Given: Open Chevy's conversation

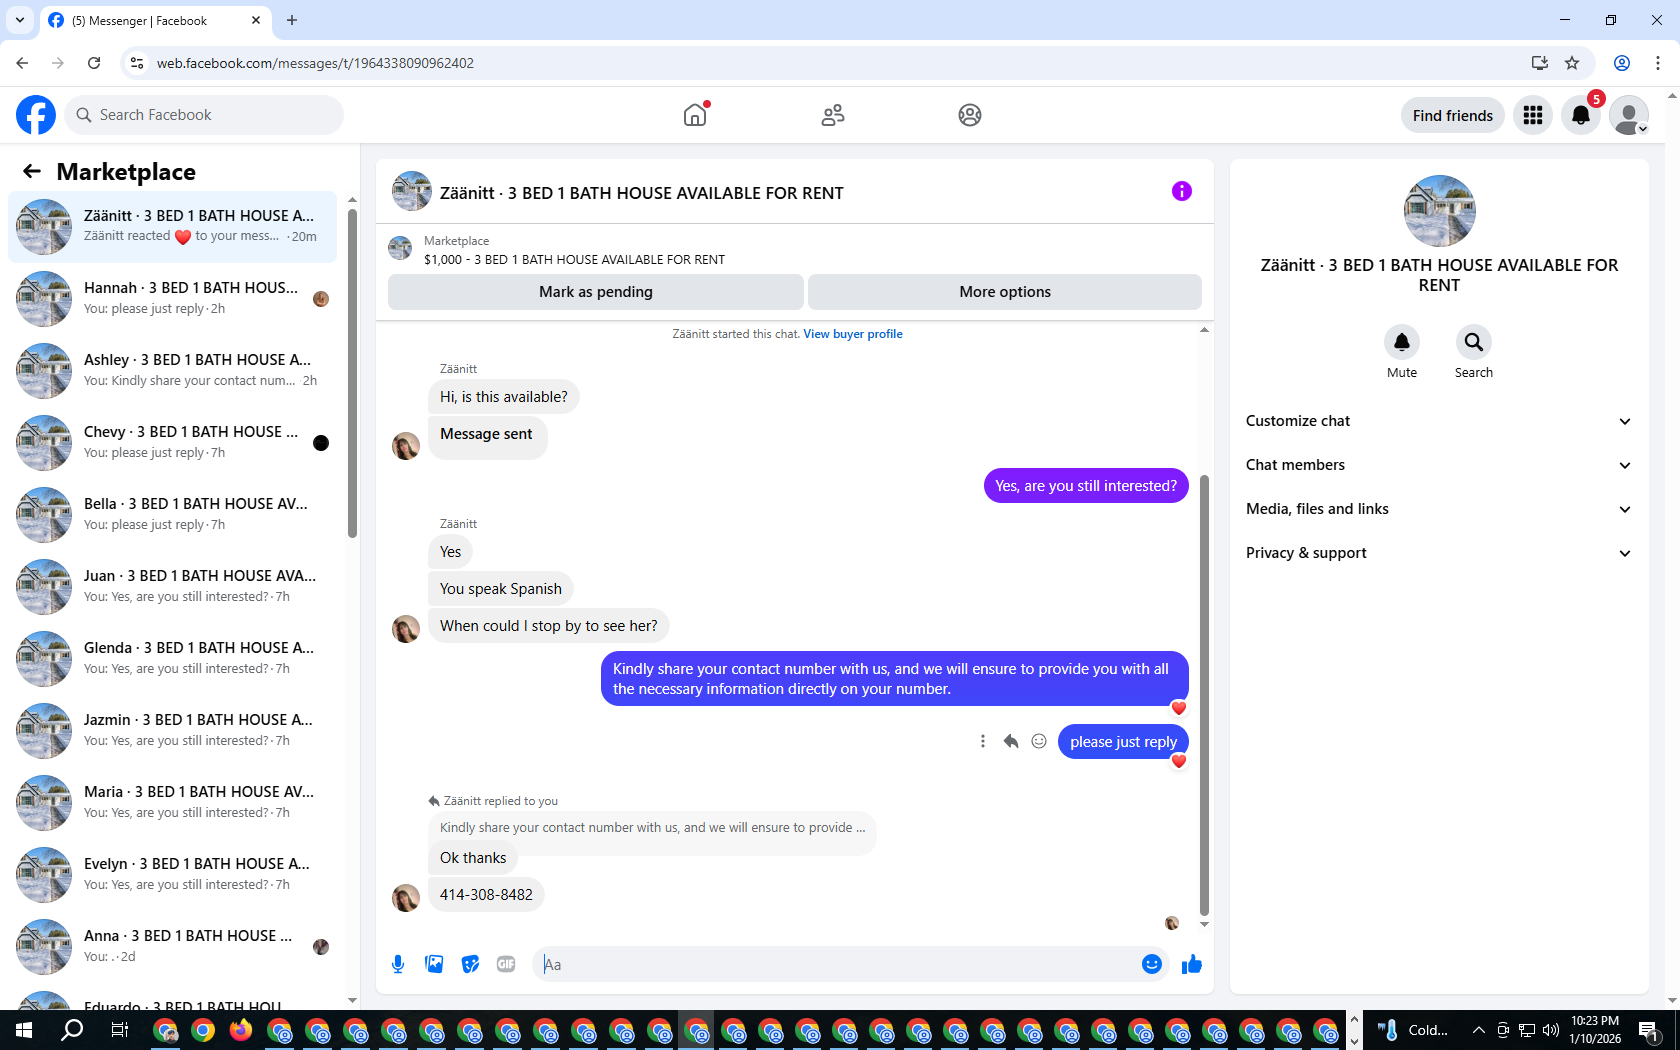Looking at the screenshot, I should (173, 443).
